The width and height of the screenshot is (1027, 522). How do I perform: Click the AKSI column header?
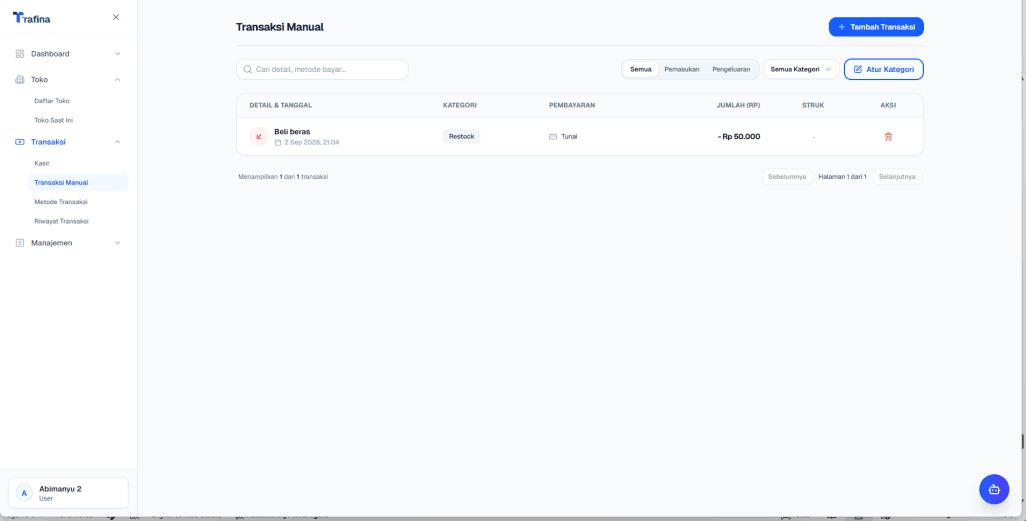coord(888,105)
